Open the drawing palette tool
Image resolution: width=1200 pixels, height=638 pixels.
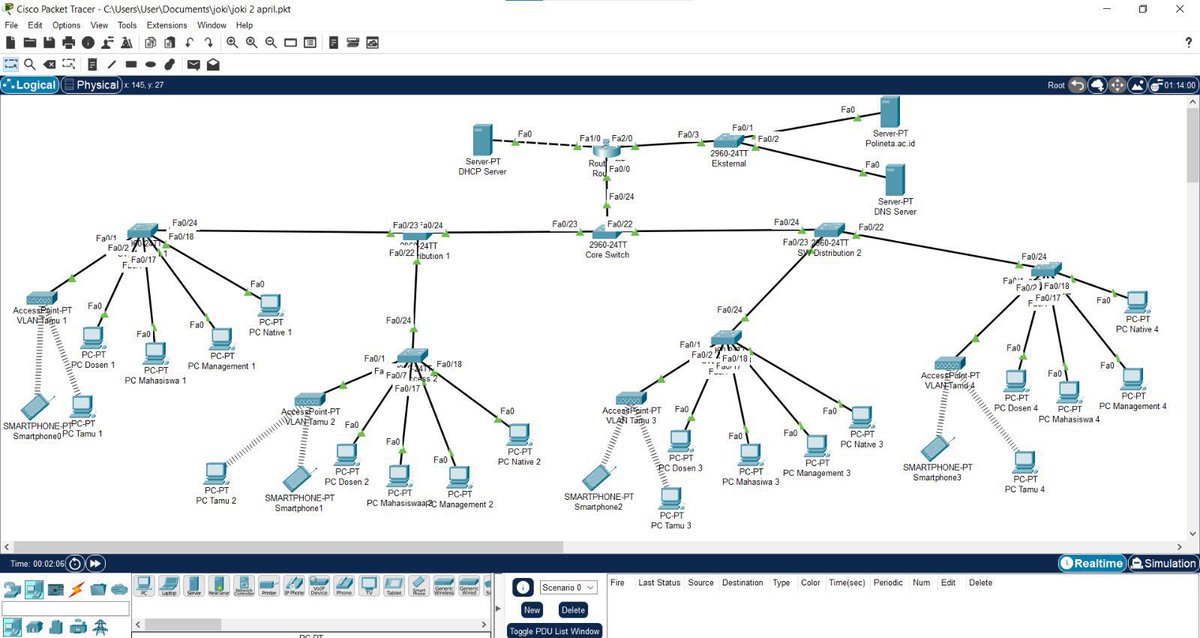coord(290,43)
